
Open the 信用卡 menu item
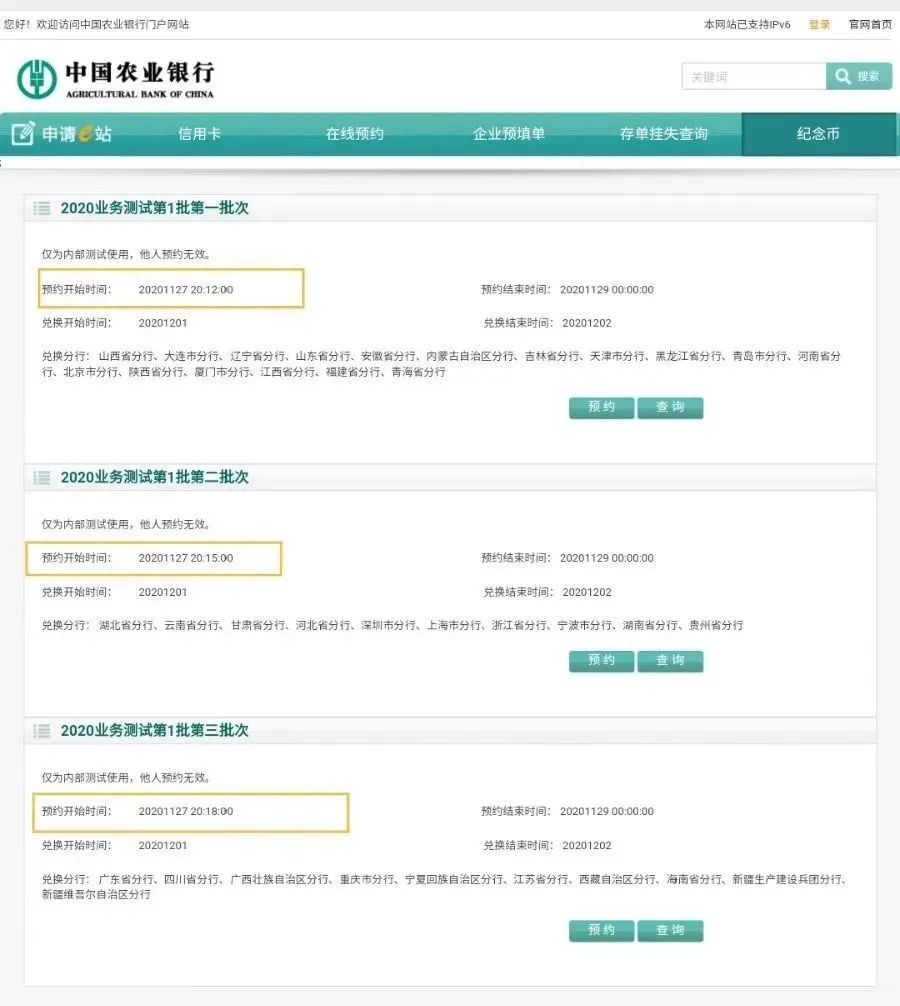199,134
